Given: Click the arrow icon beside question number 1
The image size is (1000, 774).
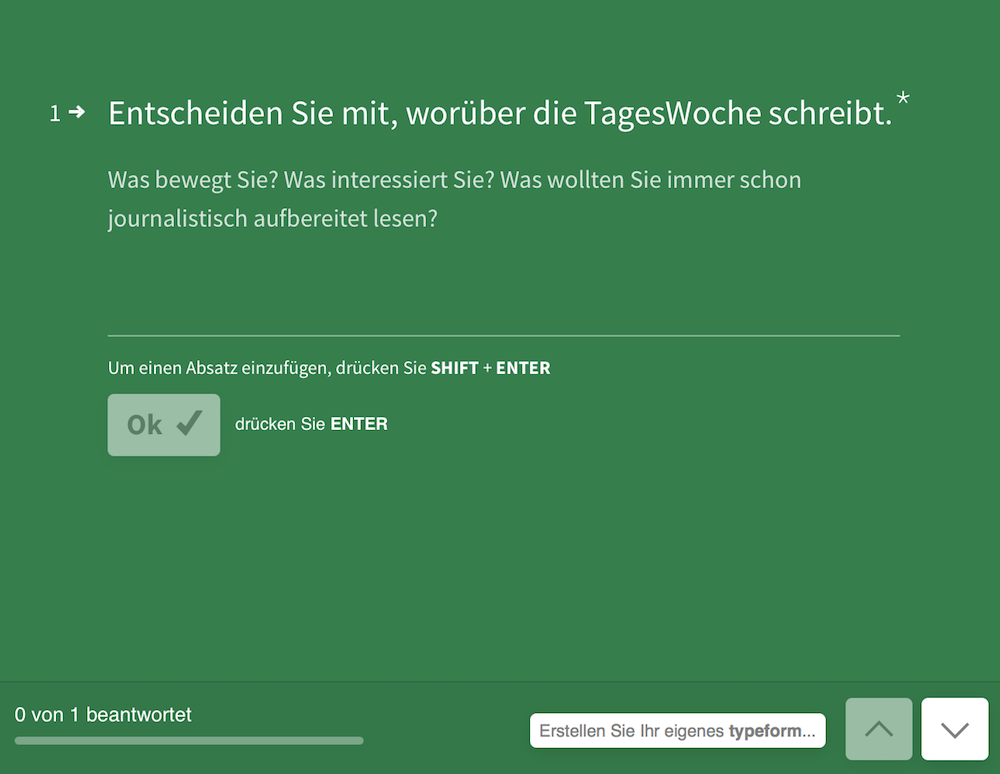Looking at the screenshot, I should [77, 112].
